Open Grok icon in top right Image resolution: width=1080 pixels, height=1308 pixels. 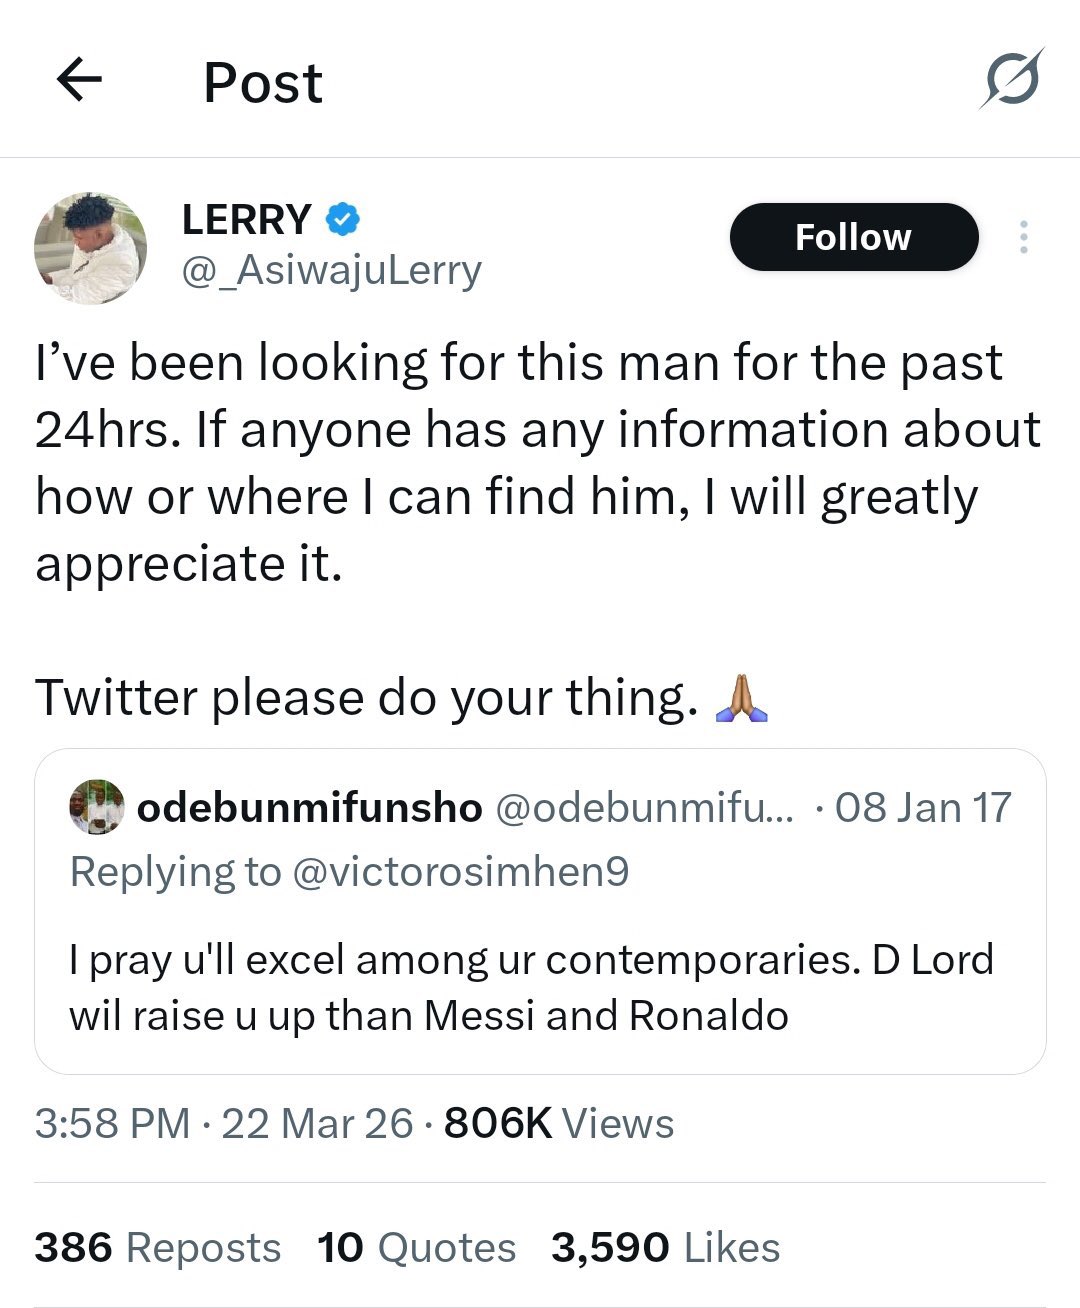[x=1011, y=79]
